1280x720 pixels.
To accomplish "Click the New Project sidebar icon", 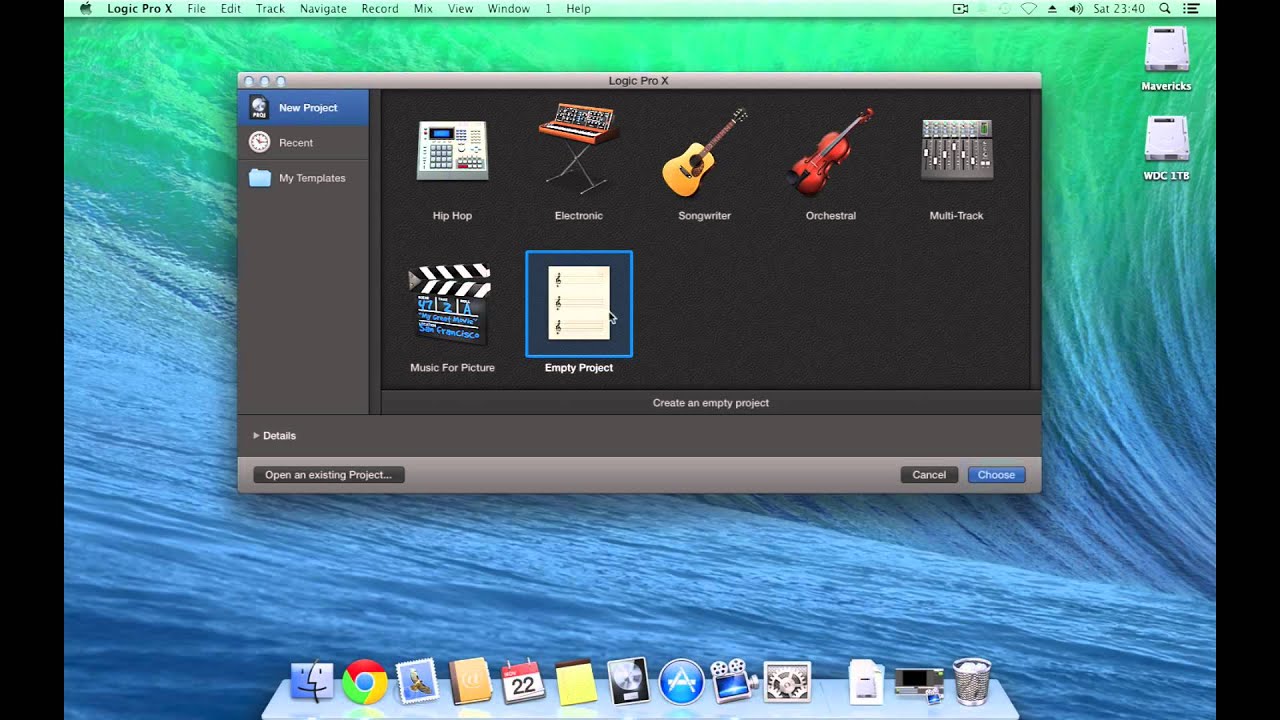I will click(x=259, y=107).
